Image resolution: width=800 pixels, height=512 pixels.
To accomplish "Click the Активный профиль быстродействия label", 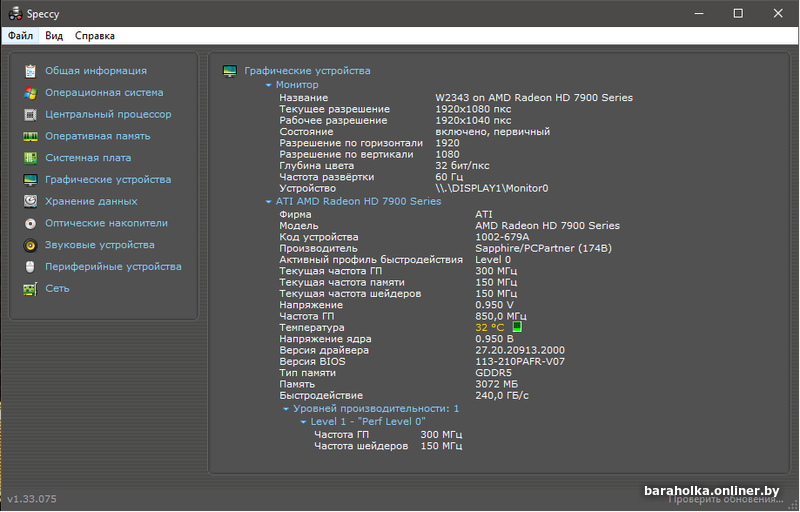I will (x=371, y=260).
